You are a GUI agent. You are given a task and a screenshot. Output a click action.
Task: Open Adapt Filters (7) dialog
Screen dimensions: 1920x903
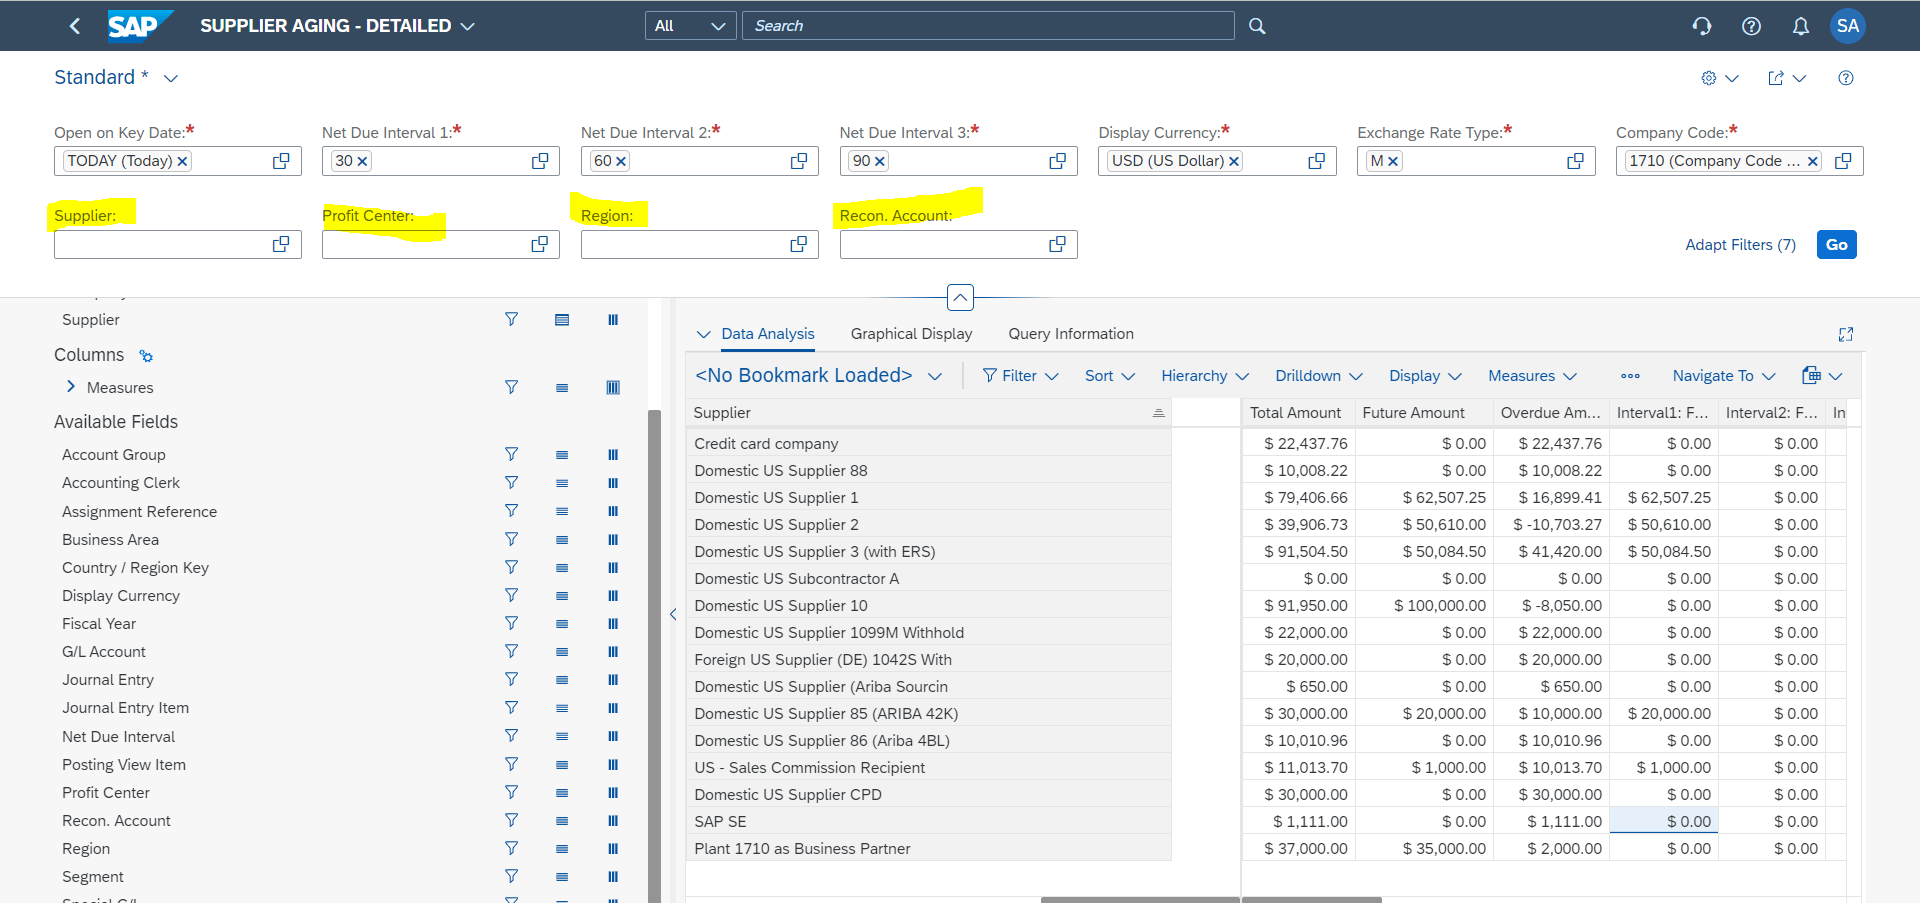pyautogui.click(x=1740, y=244)
